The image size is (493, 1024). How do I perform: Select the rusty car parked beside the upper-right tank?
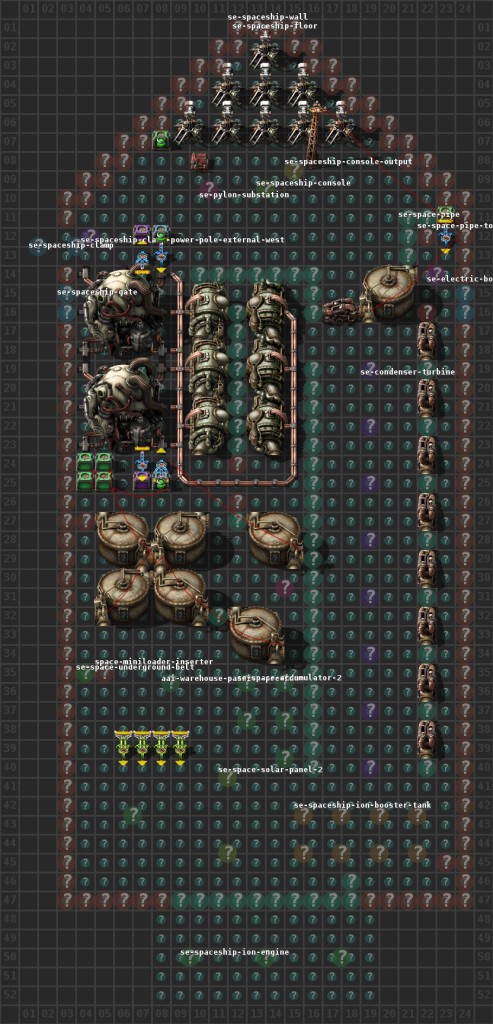pyautogui.click(x=343, y=311)
